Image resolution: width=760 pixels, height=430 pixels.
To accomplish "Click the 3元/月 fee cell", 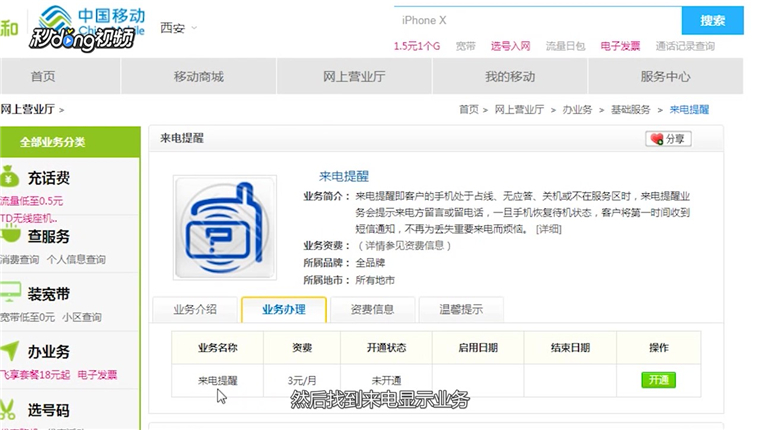I will pyautogui.click(x=302, y=381).
